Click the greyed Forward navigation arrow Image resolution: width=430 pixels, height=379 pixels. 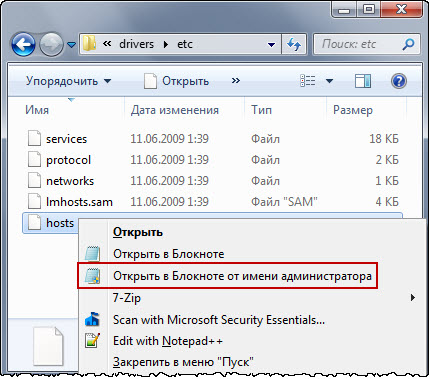click(51, 44)
